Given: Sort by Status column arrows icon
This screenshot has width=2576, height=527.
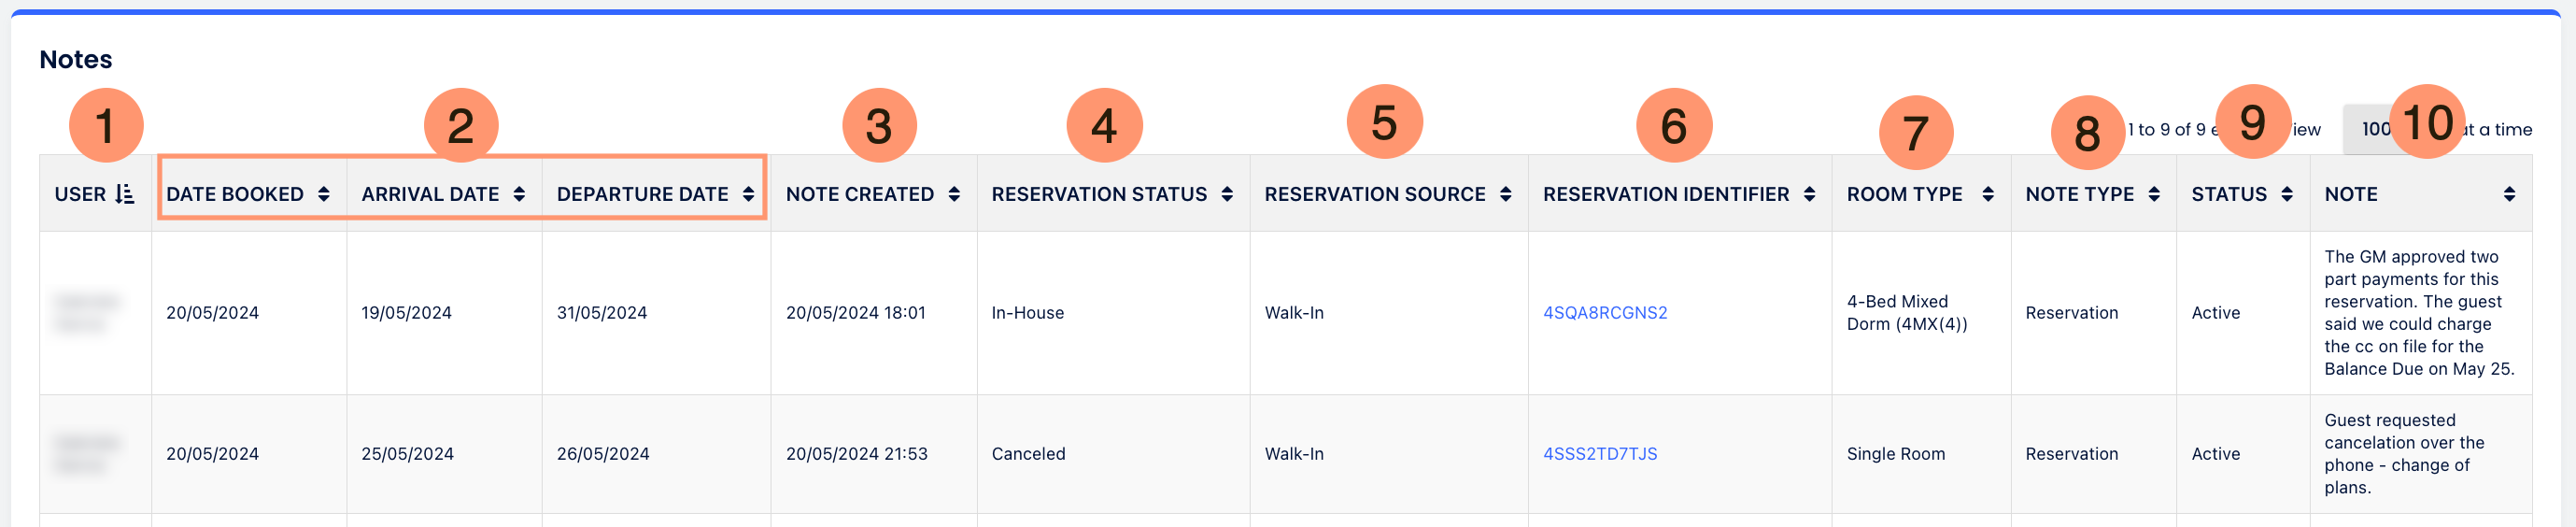Looking at the screenshot, I should [x=2287, y=194].
